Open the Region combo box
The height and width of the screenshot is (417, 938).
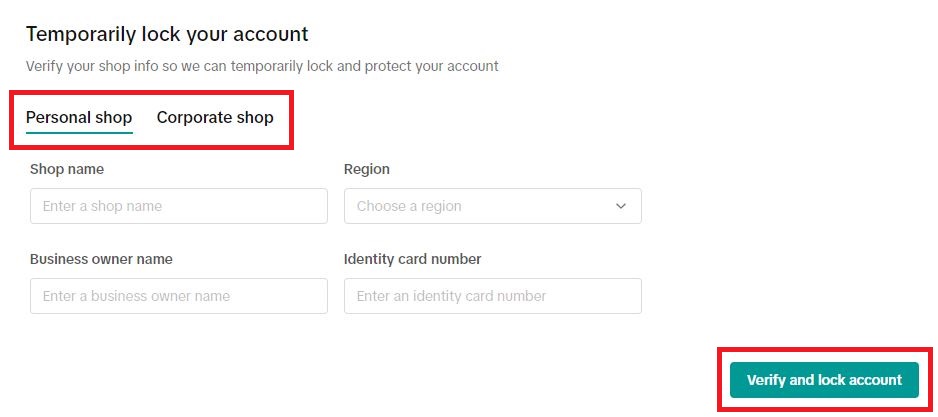492,206
